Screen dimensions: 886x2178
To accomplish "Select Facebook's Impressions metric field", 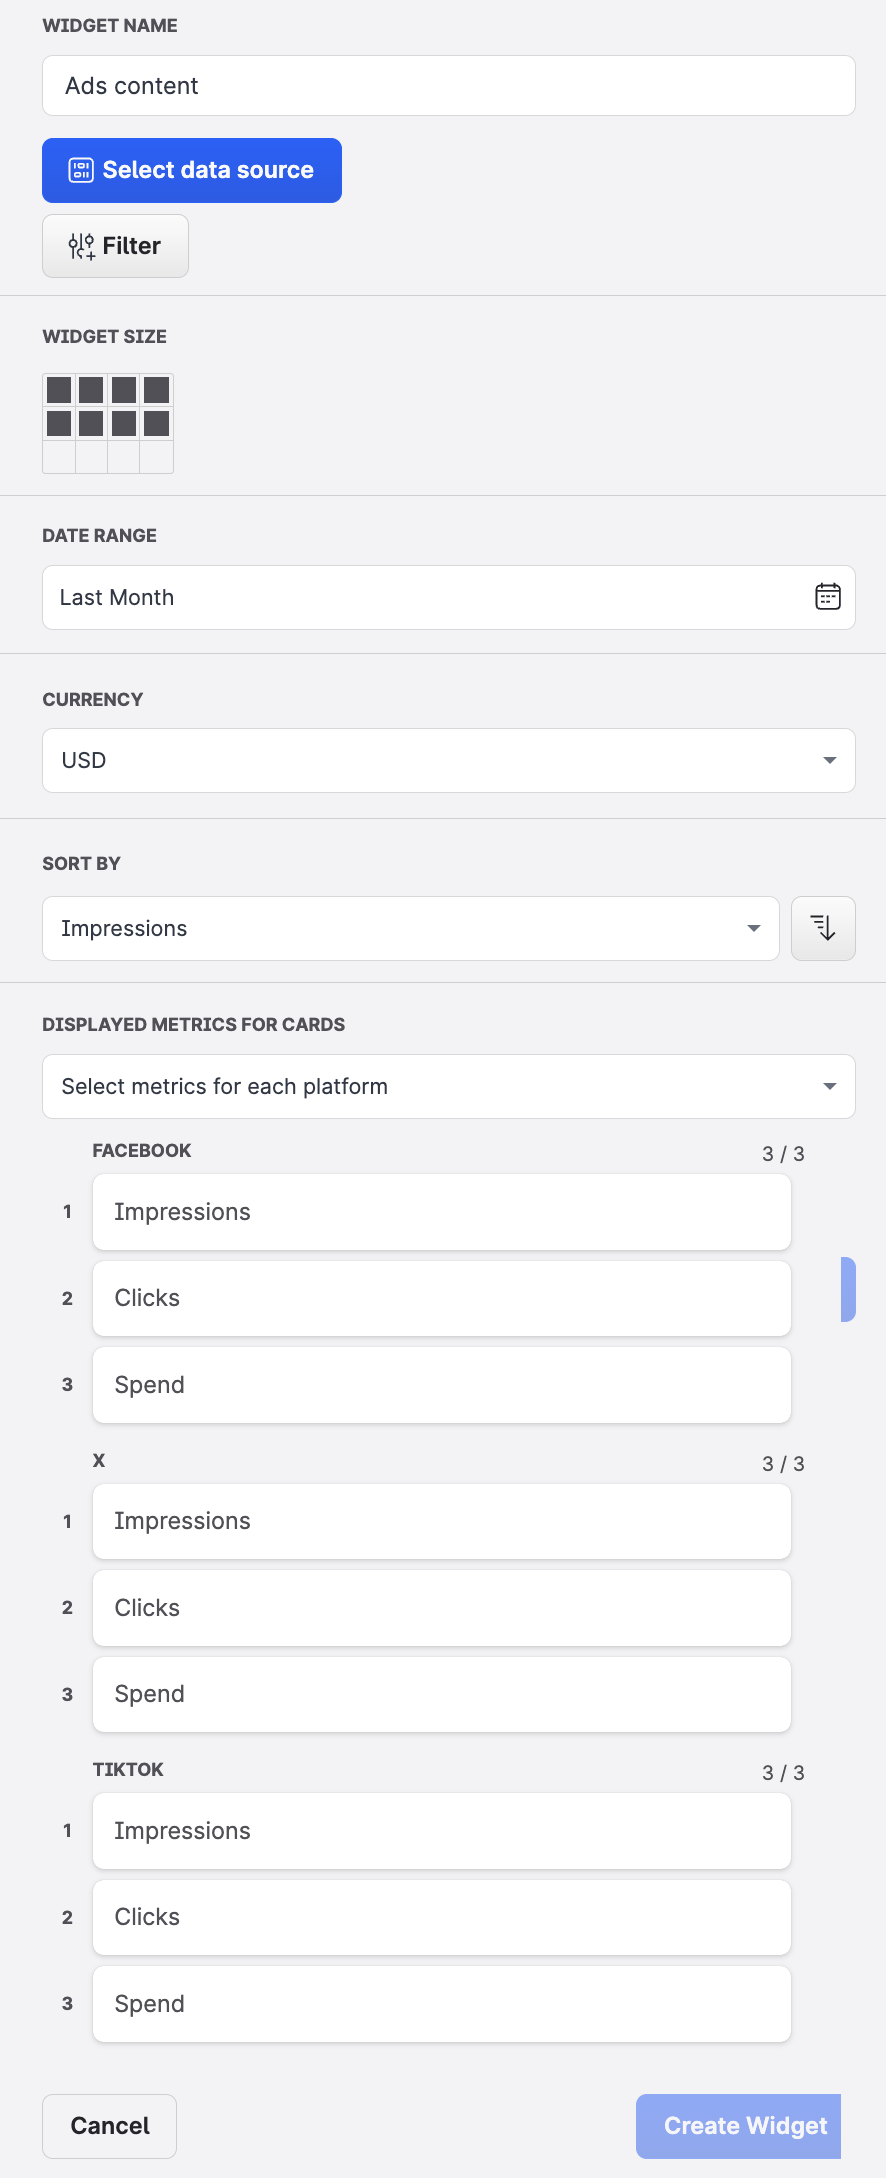I will [441, 1211].
